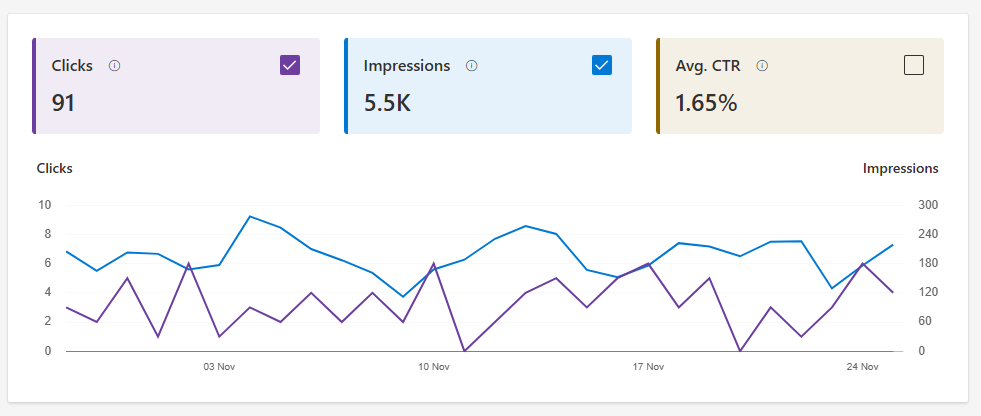Uncheck the Clicks metric checkbox
The height and width of the screenshot is (416, 981).
click(x=290, y=65)
